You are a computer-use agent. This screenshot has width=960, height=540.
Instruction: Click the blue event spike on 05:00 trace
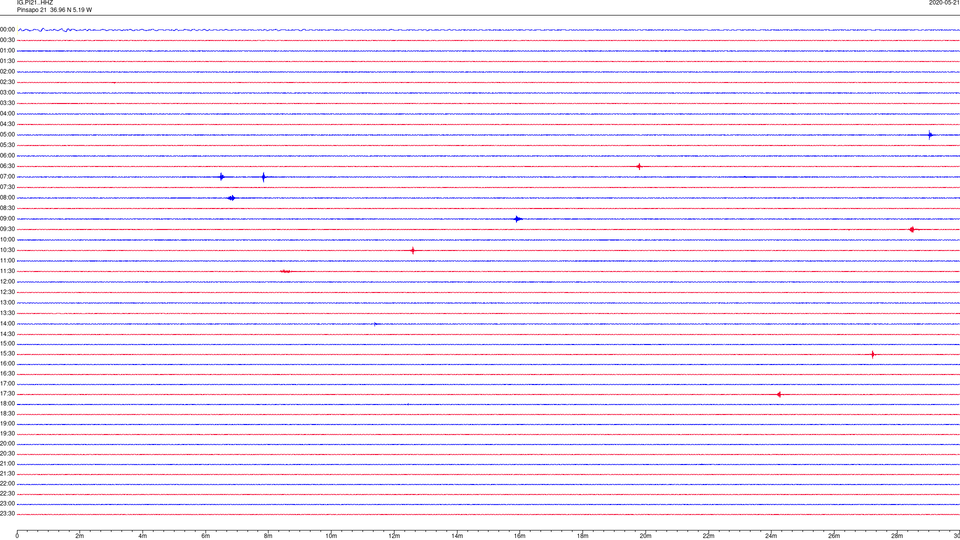[x=930, y=135]
